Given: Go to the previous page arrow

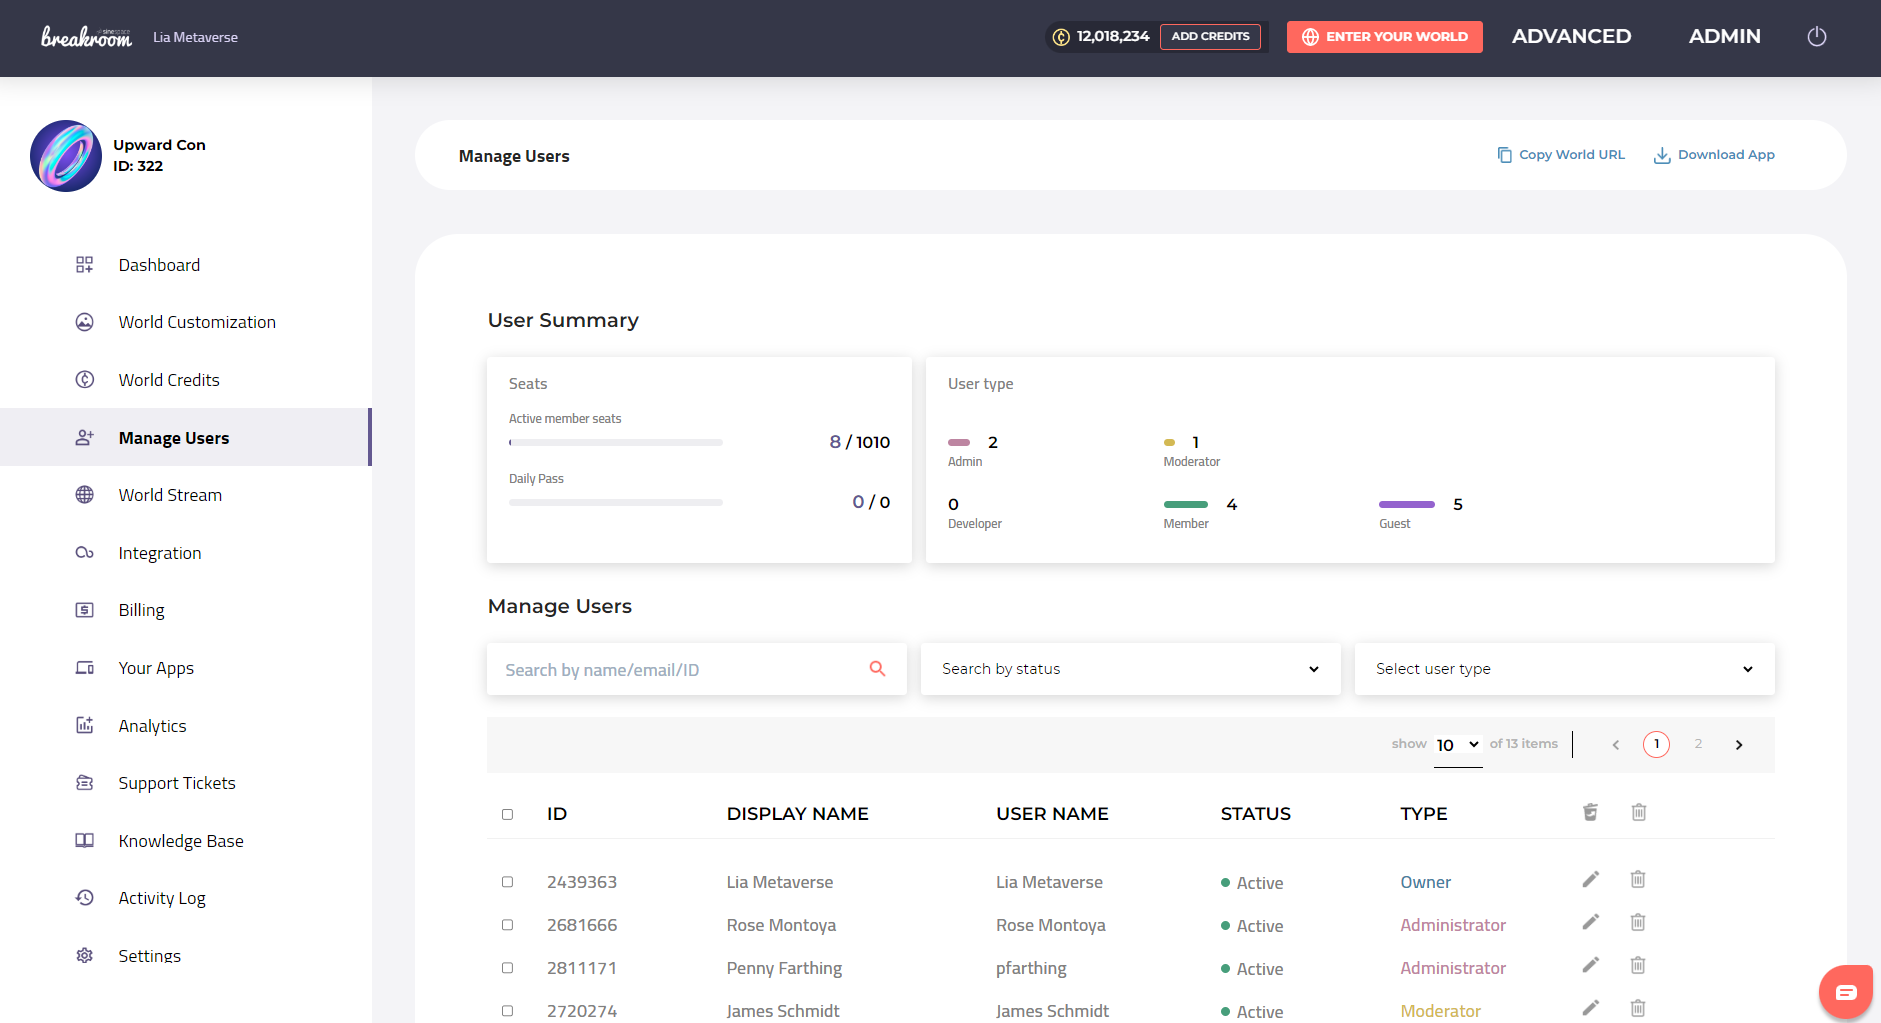Looking at the screenshot, I should (1615, 745).
